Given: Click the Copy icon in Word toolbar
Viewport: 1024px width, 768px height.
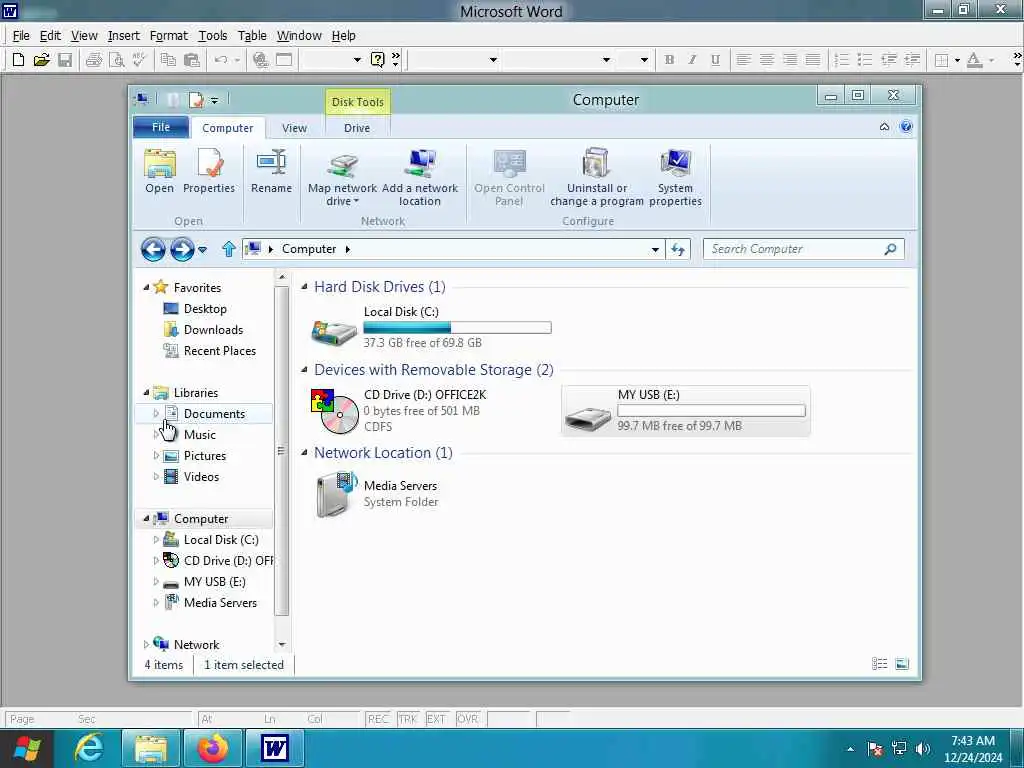Looking at the screenshot, I should point(168,60).
